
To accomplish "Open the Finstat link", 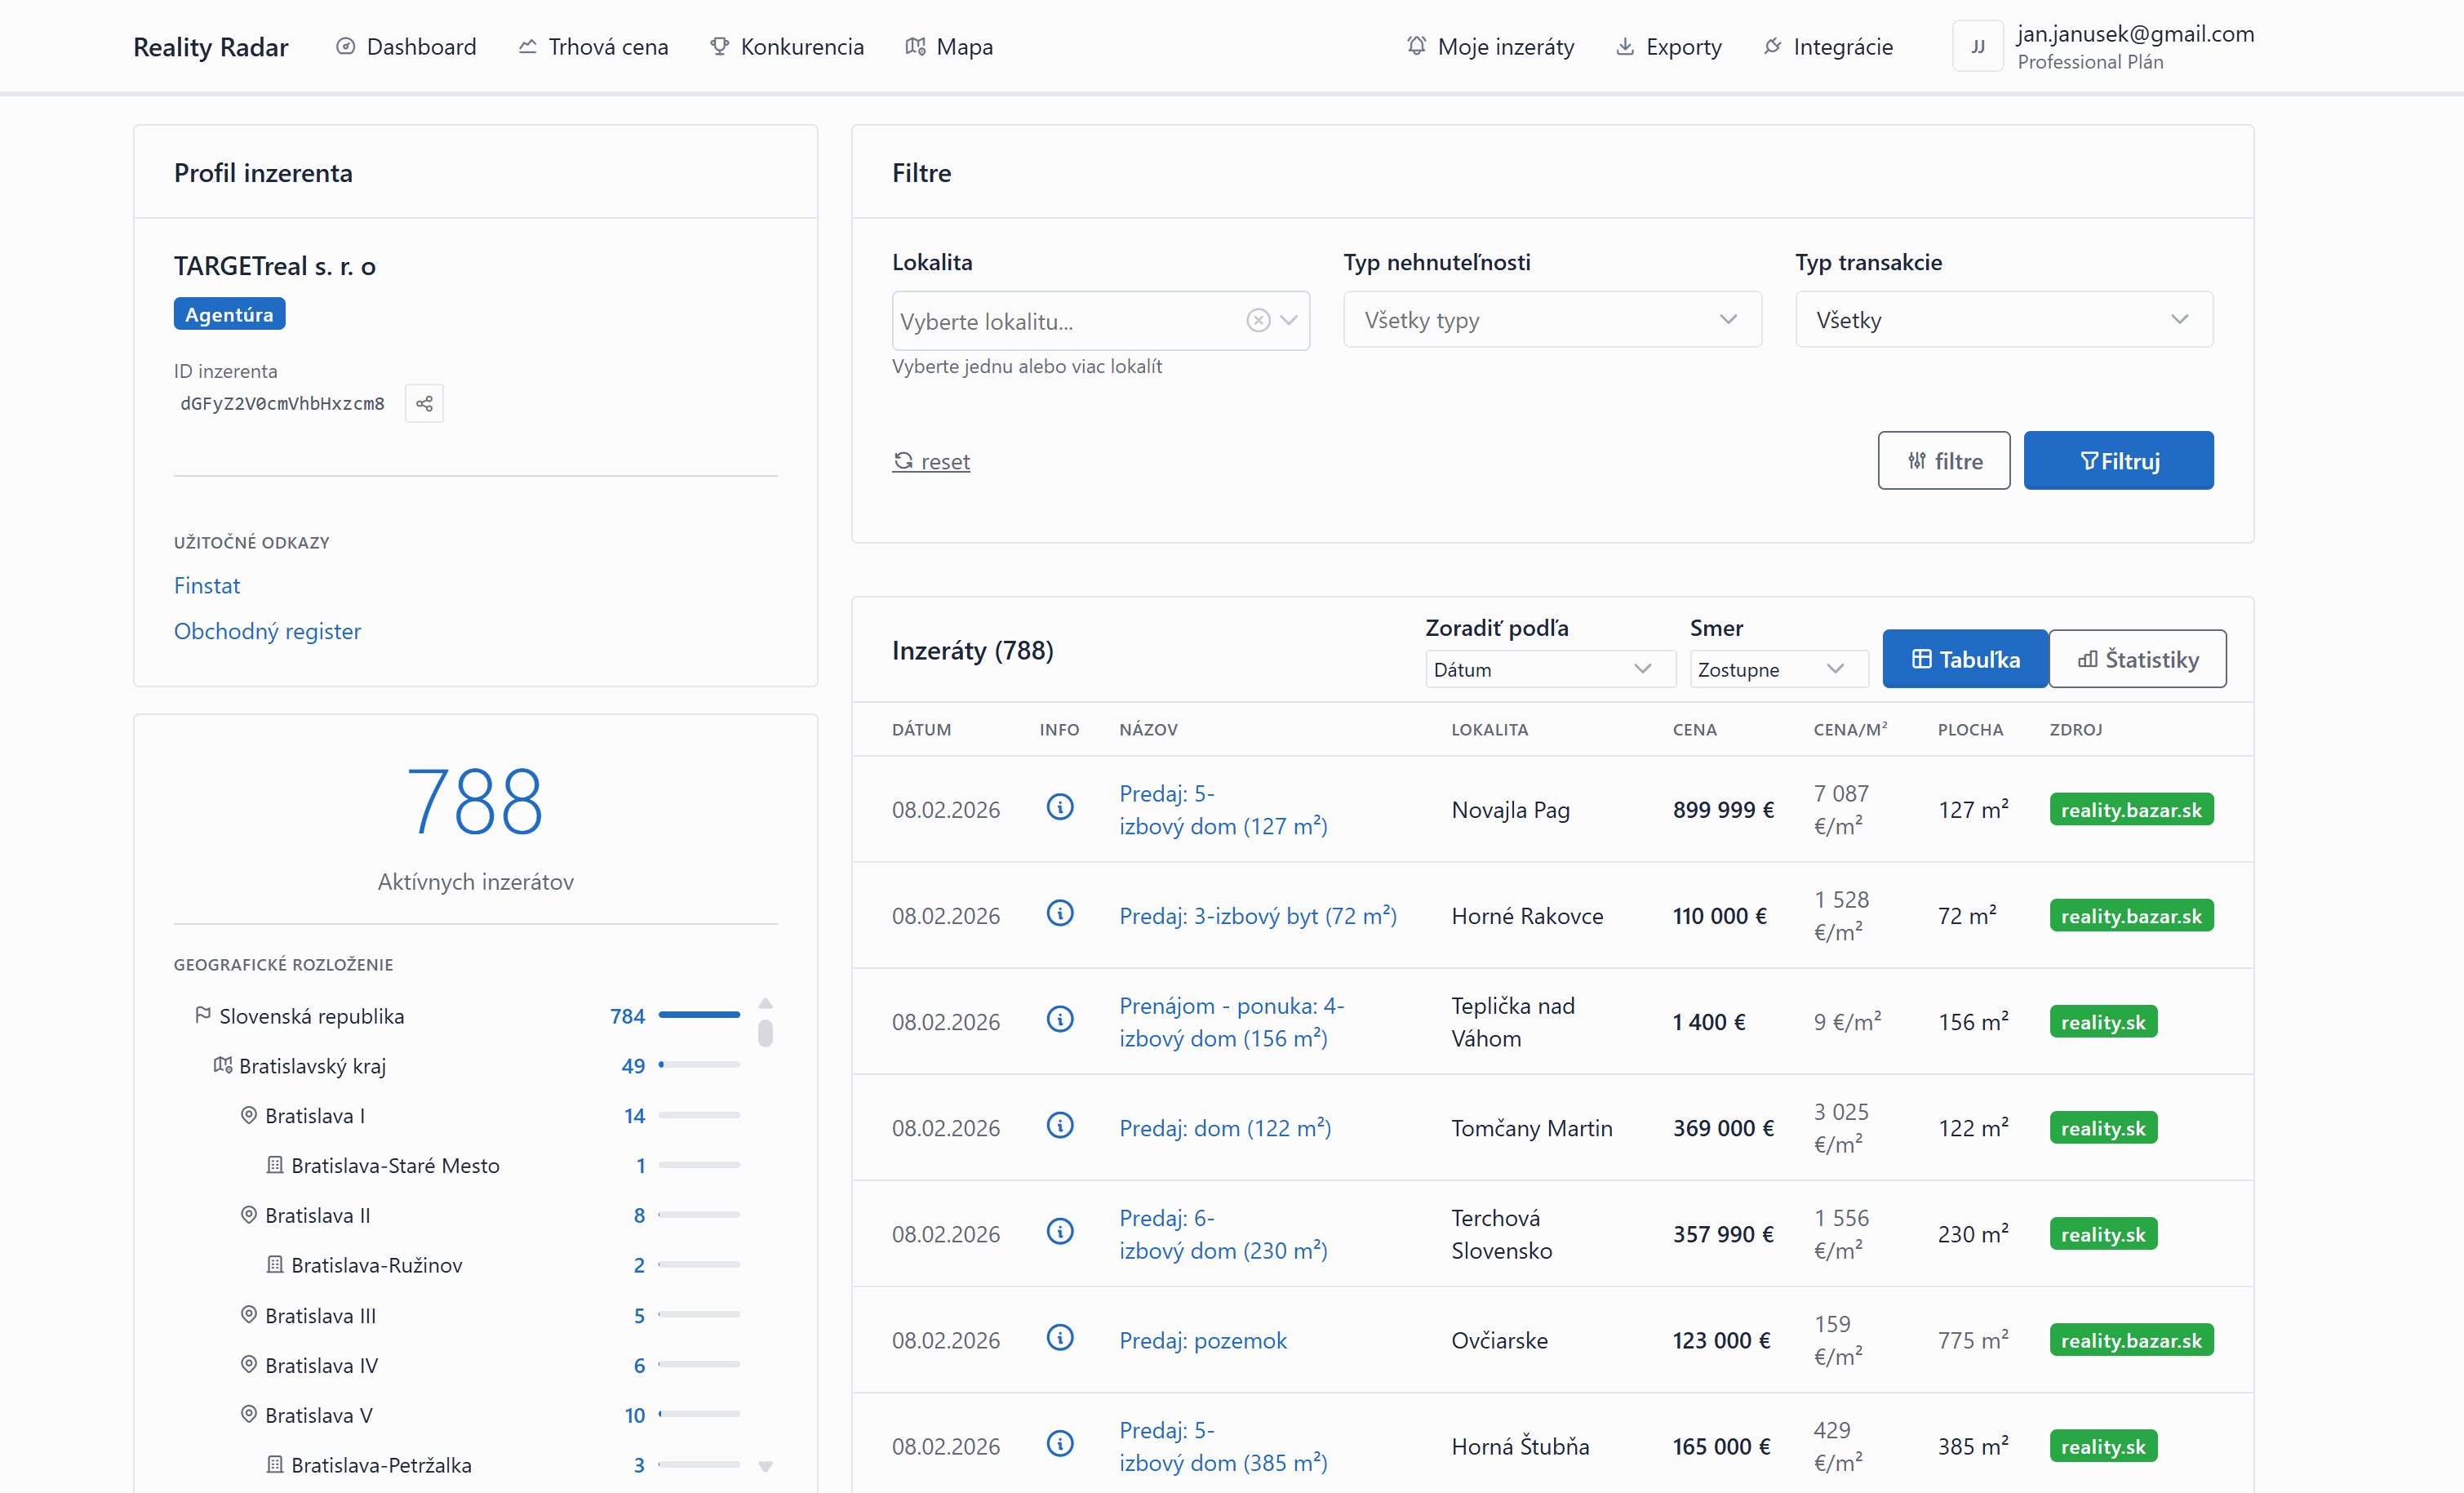I will 207,585.
